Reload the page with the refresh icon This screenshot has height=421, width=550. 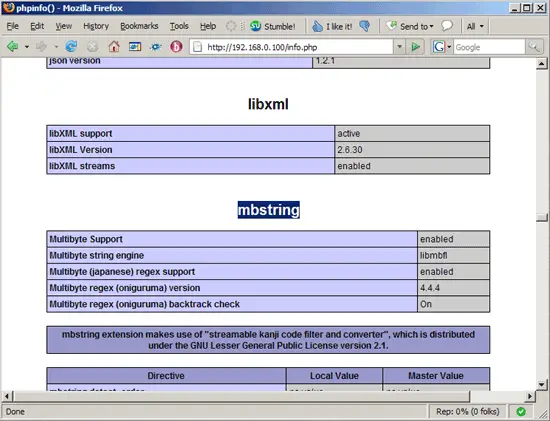71,46
